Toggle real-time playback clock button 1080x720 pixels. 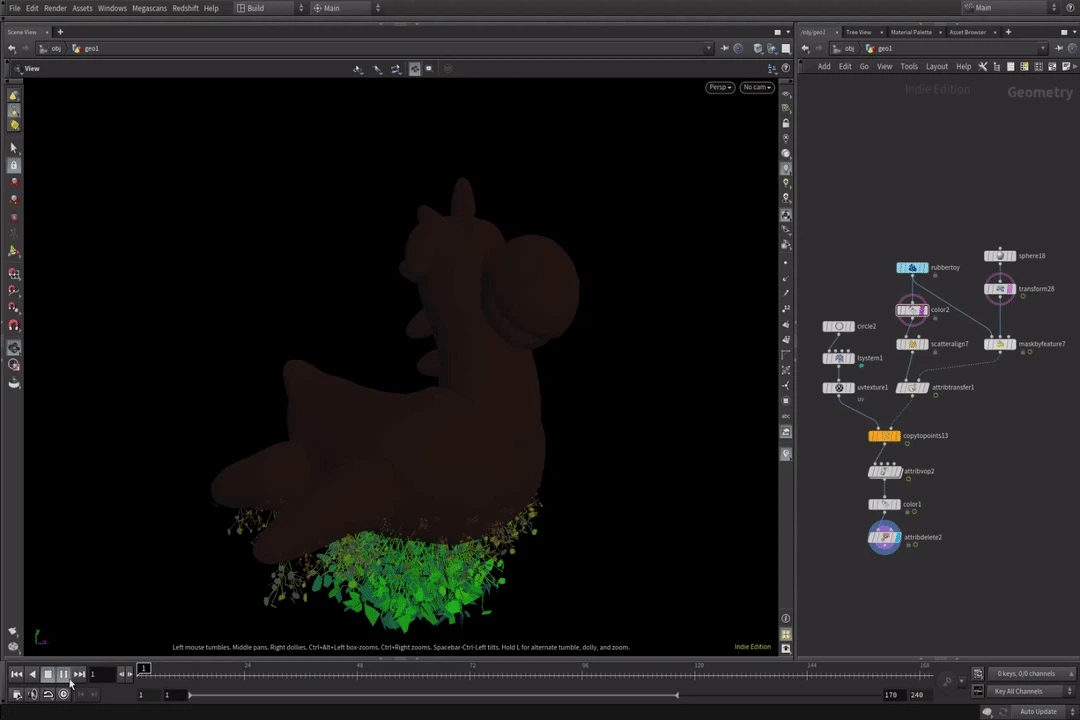[63, 695]
